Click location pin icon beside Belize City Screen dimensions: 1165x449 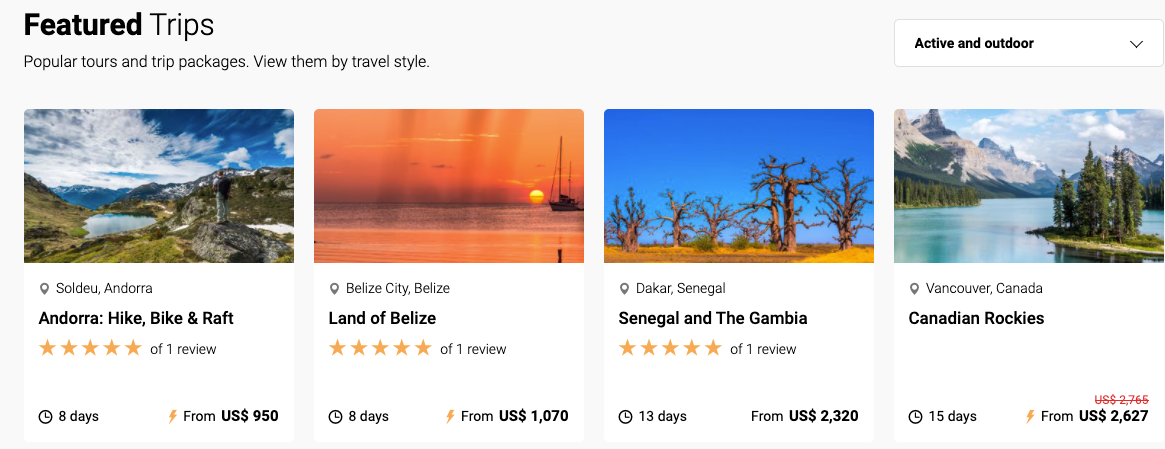click(x=334, y=289)
